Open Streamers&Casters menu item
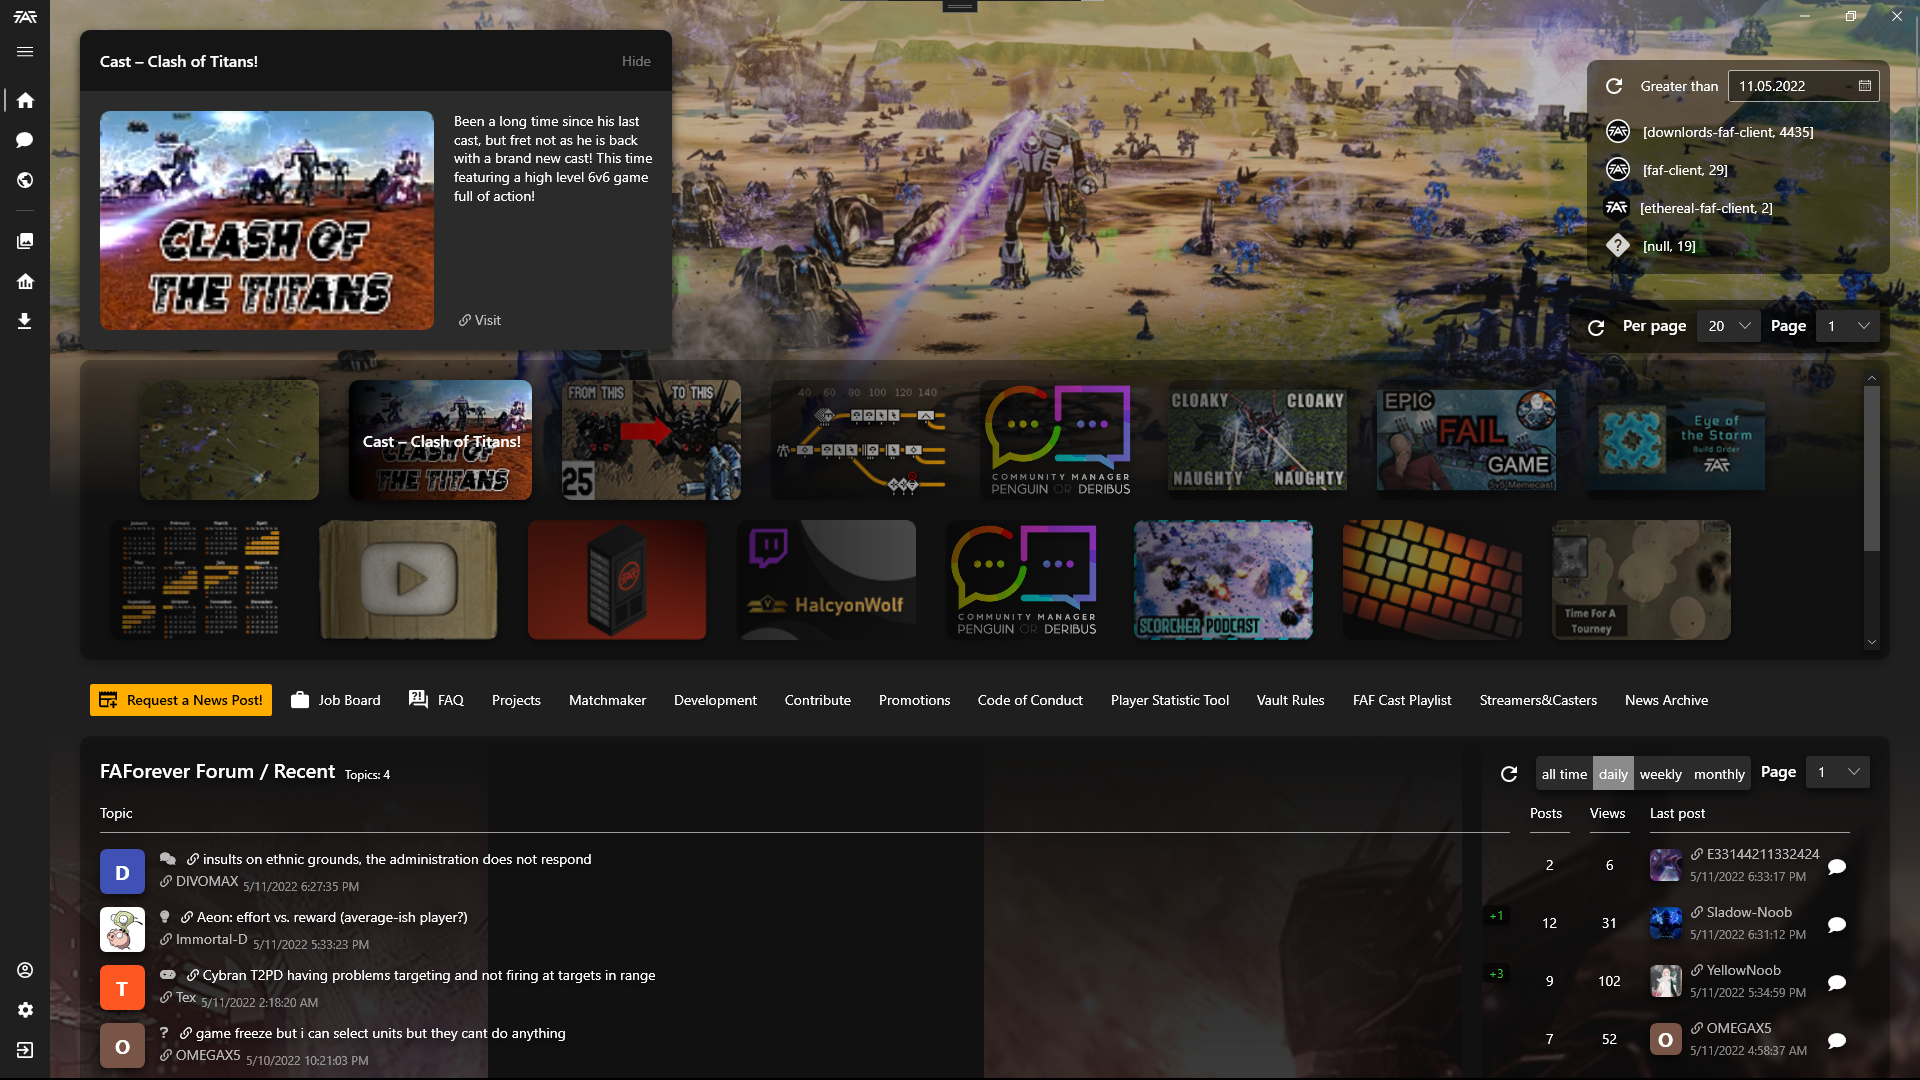The image size is (1920, 1080). 1538,700
